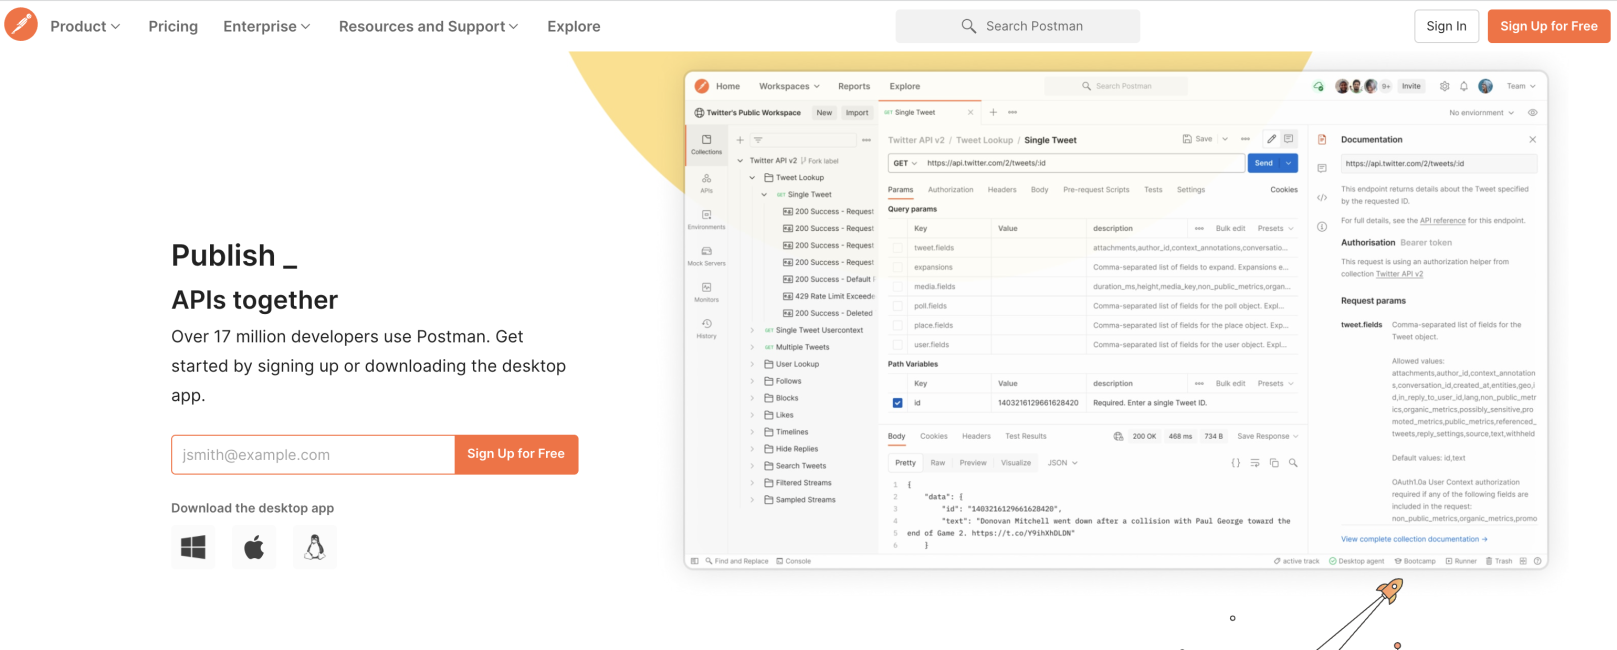The width and height of the screenshot is (1617, 650).
Task: Check the user.fields parameter checkbox
Action: tap(897, 345)
